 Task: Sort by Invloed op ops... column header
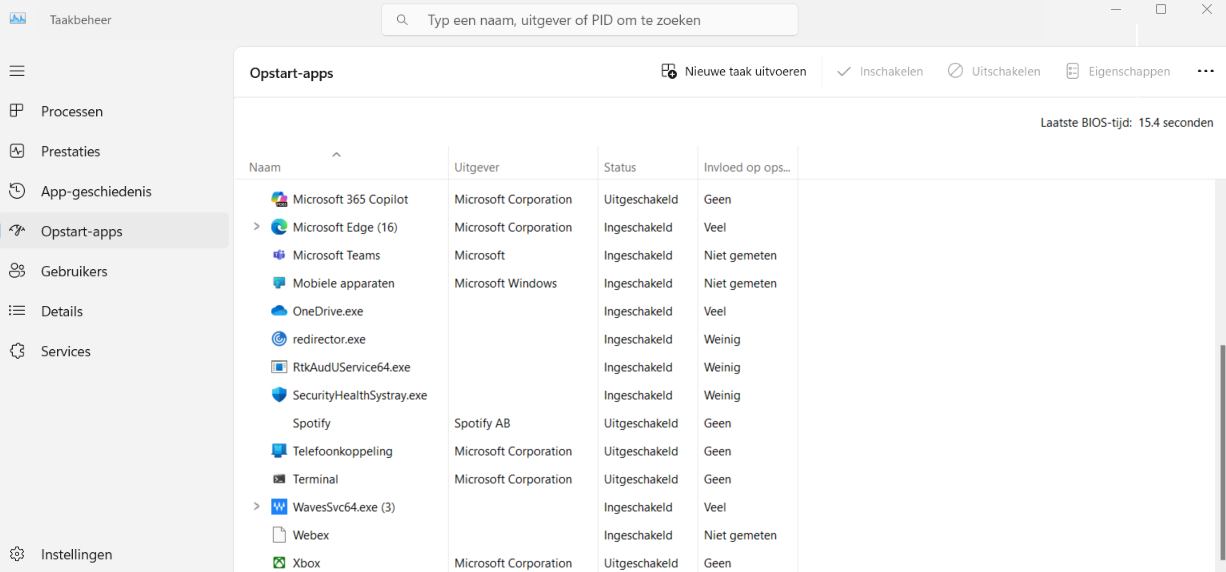747,167
